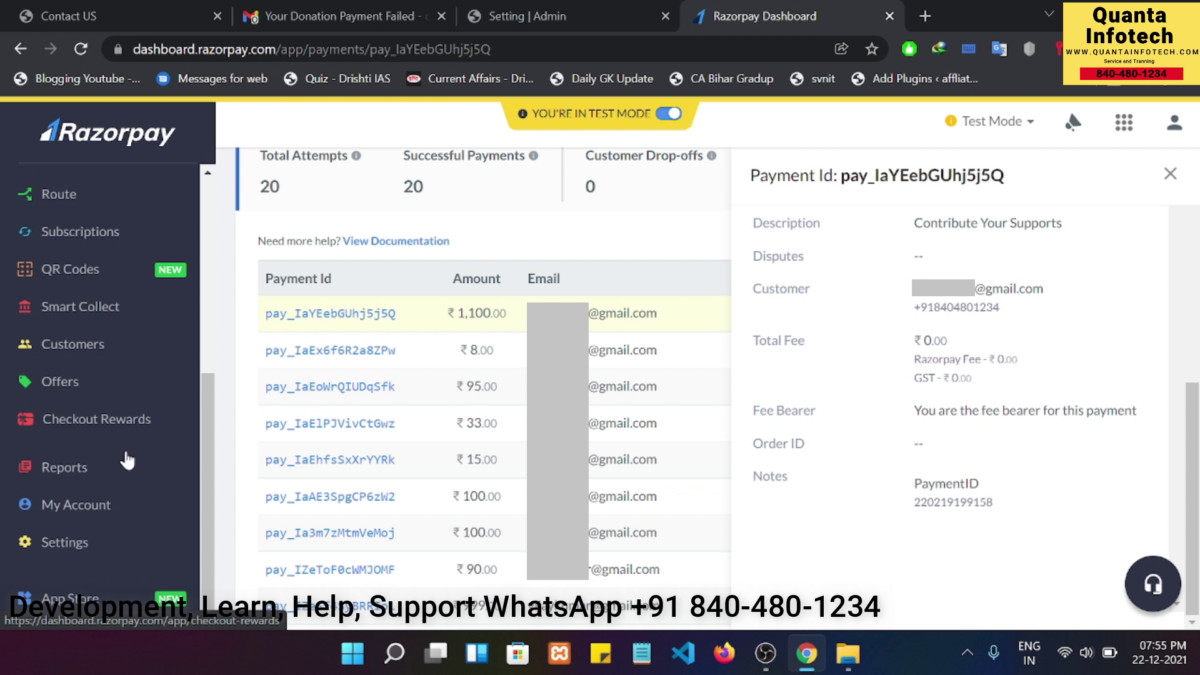Open Firefox from taskbar

coord(724,653)
